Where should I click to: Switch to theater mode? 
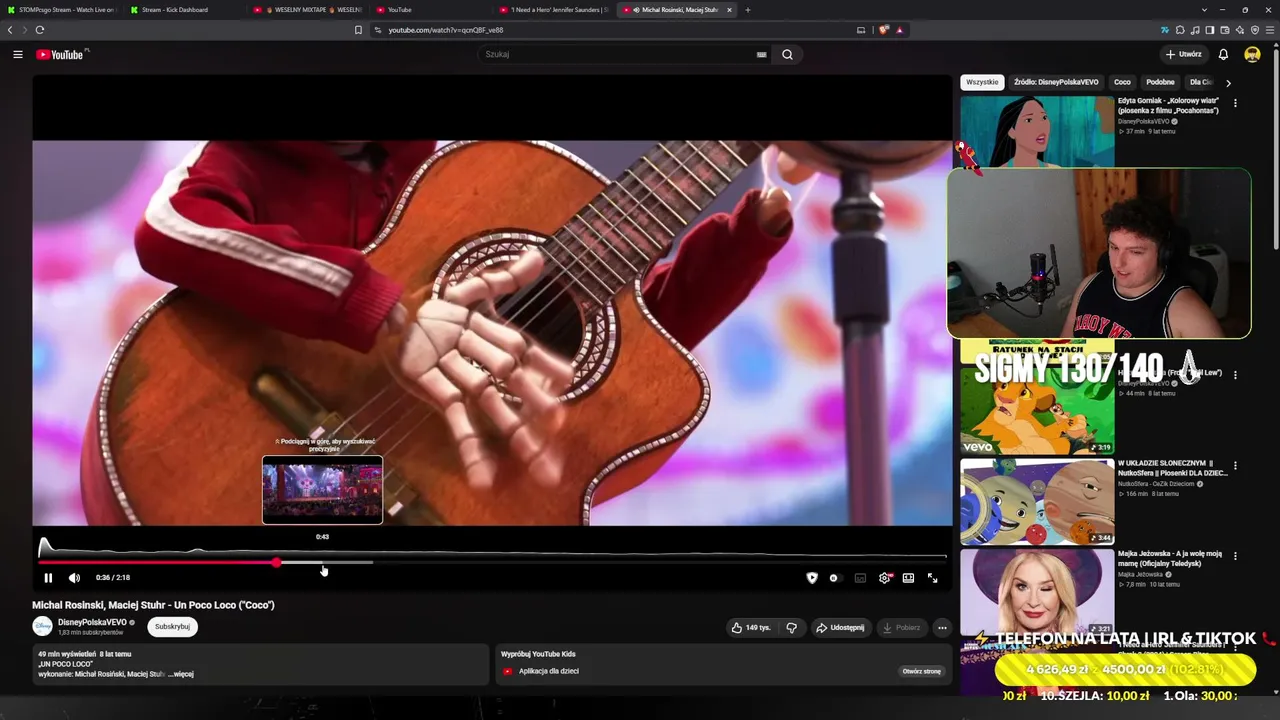tap(908, 577)
